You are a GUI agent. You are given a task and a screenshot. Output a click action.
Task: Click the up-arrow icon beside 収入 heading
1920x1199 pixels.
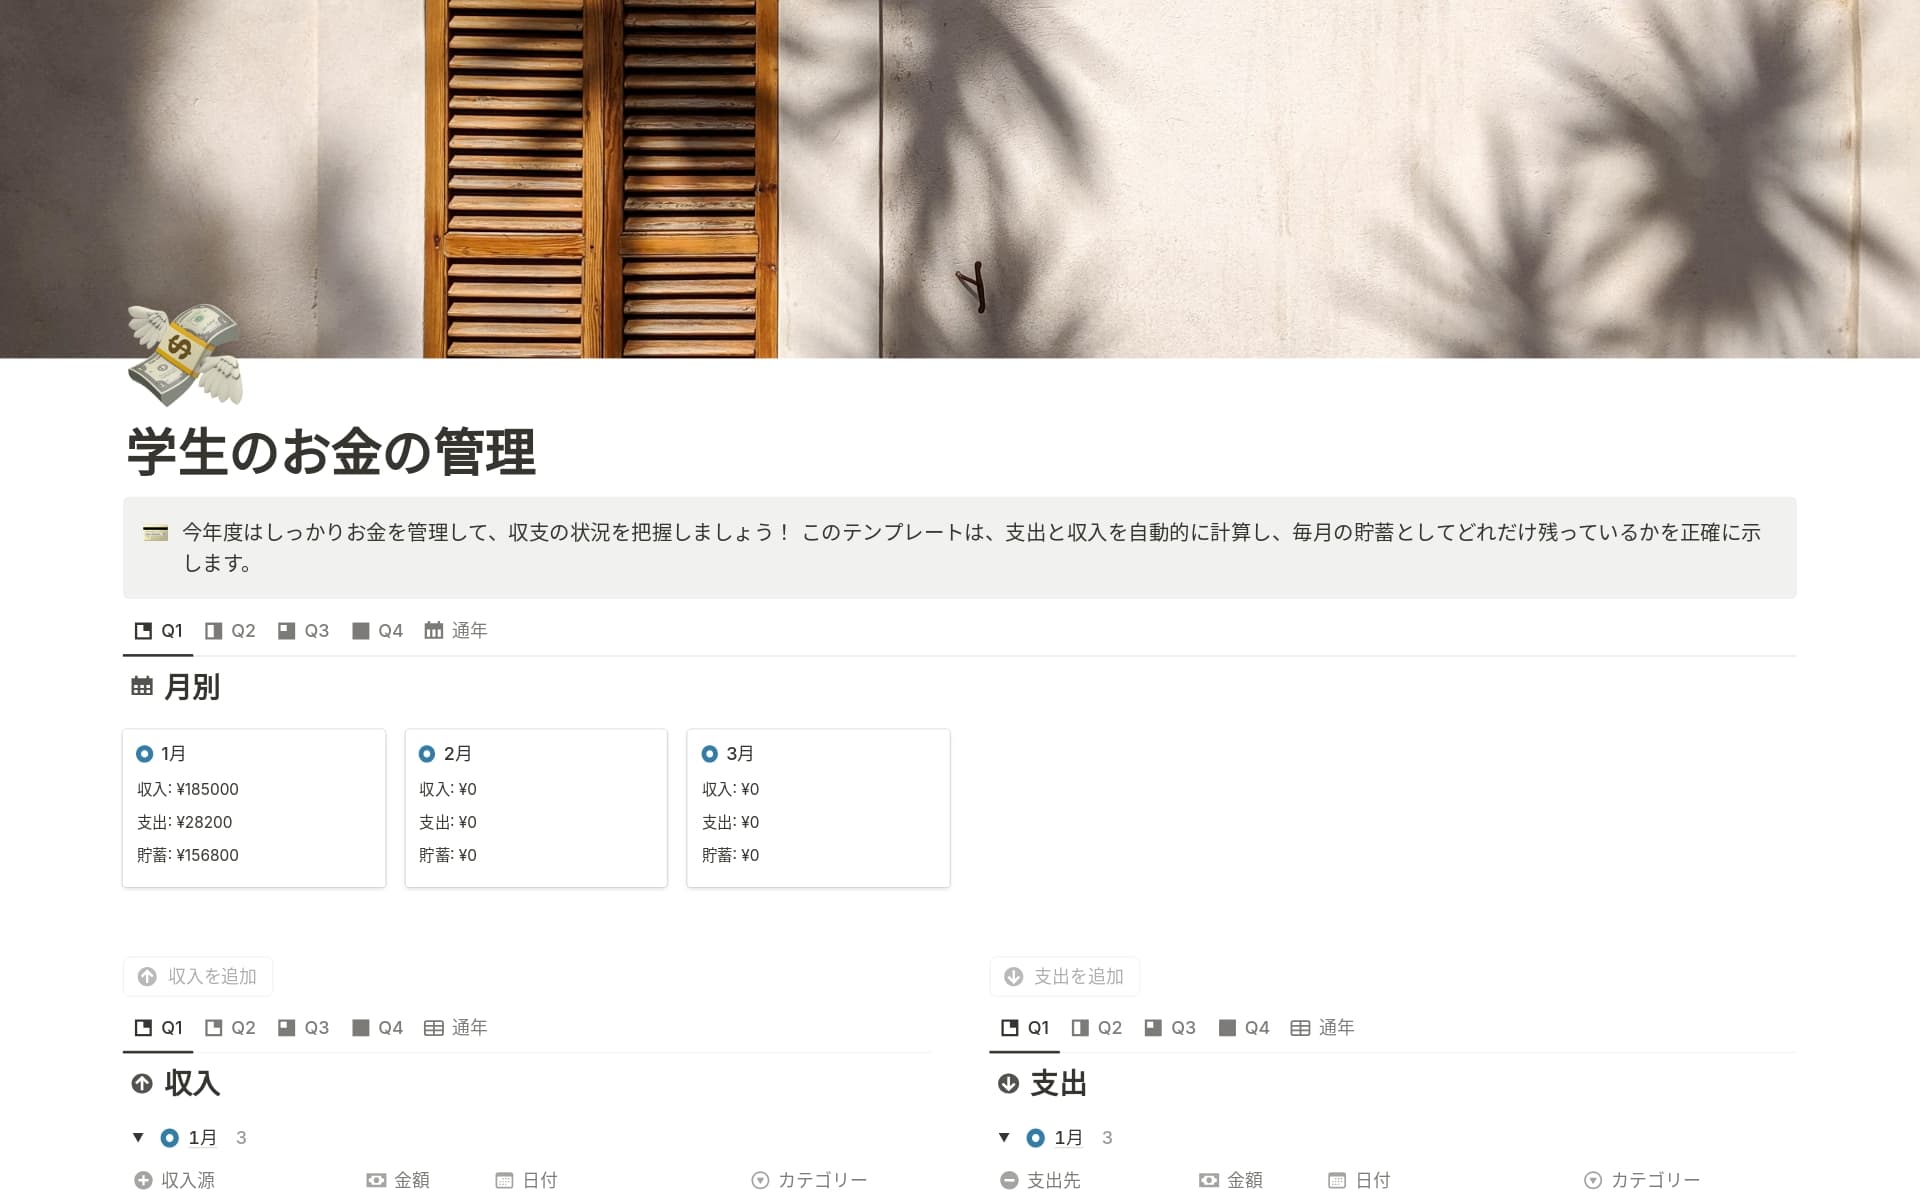142,1083
